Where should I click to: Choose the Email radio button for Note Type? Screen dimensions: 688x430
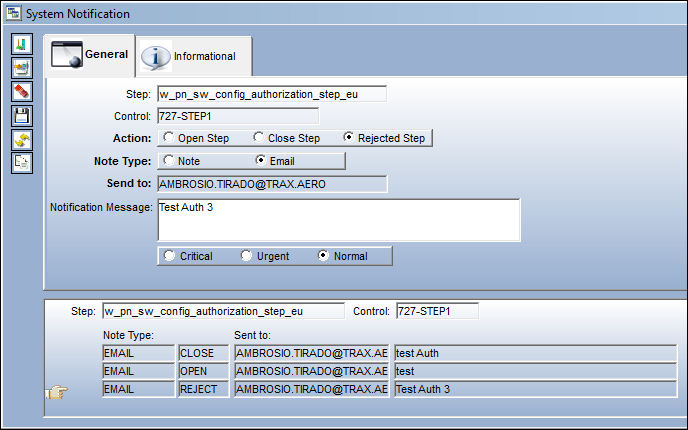click(275, 161)
